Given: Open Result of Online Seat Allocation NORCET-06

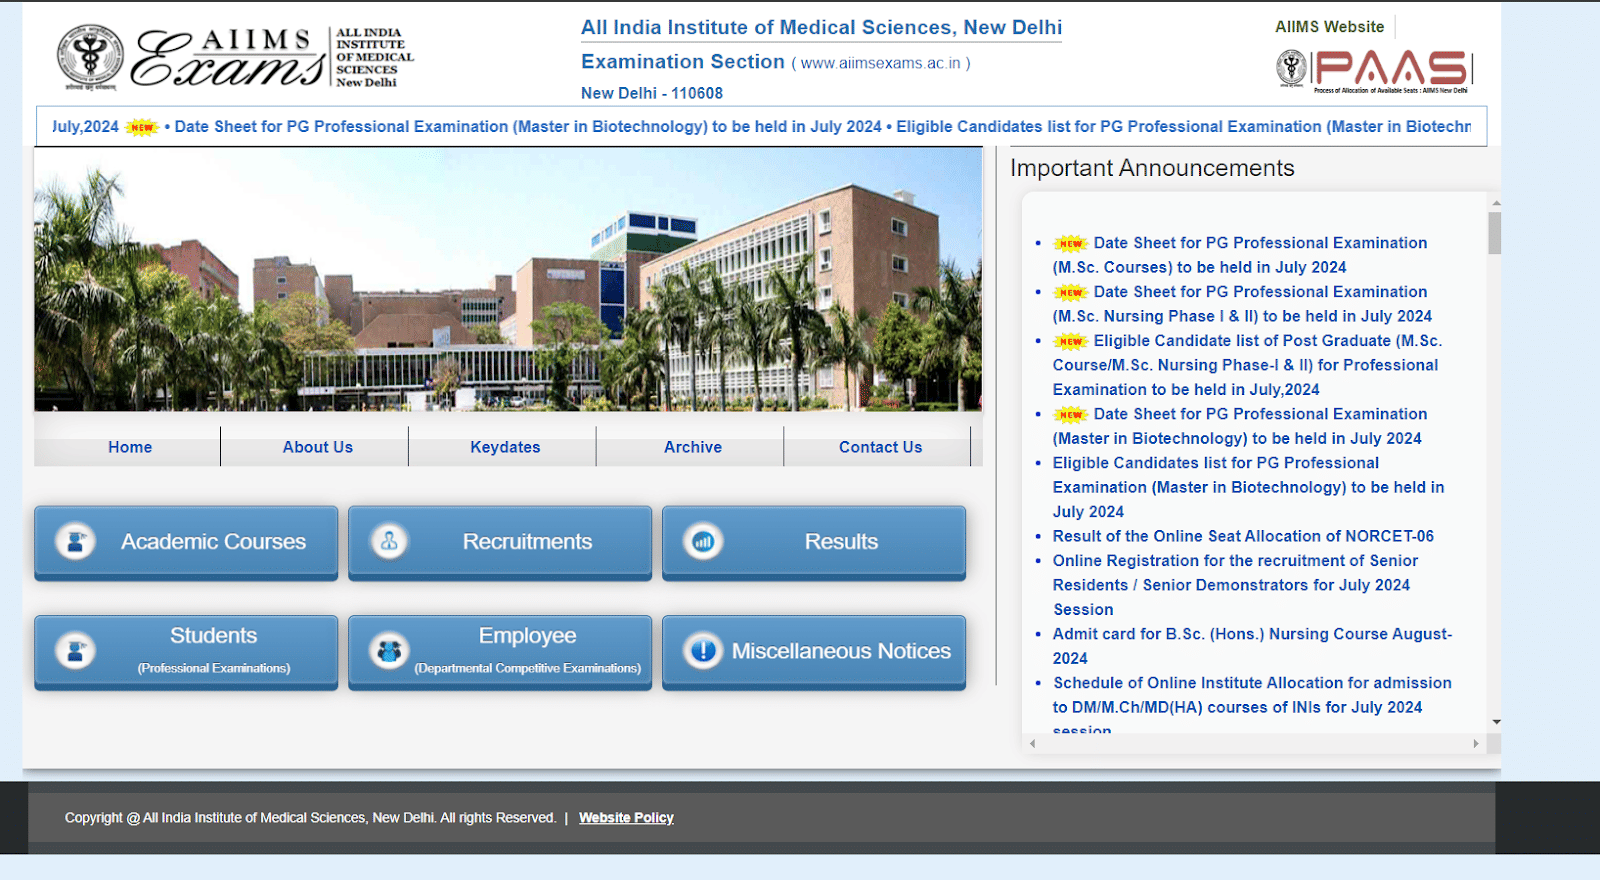Looking at the screenshot, I should click(x=1243, y=536).
